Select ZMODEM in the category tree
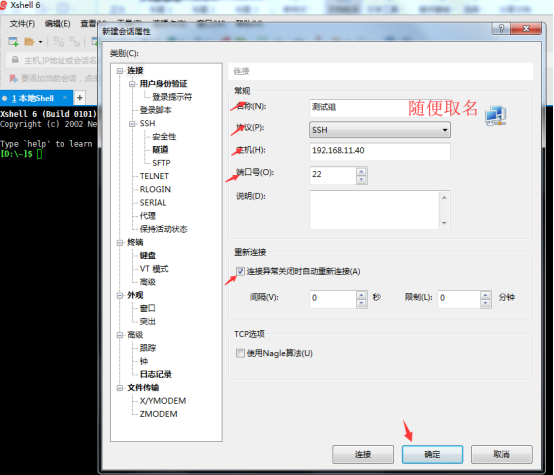This screenshot has height=475, width=554. click(158, 414)
